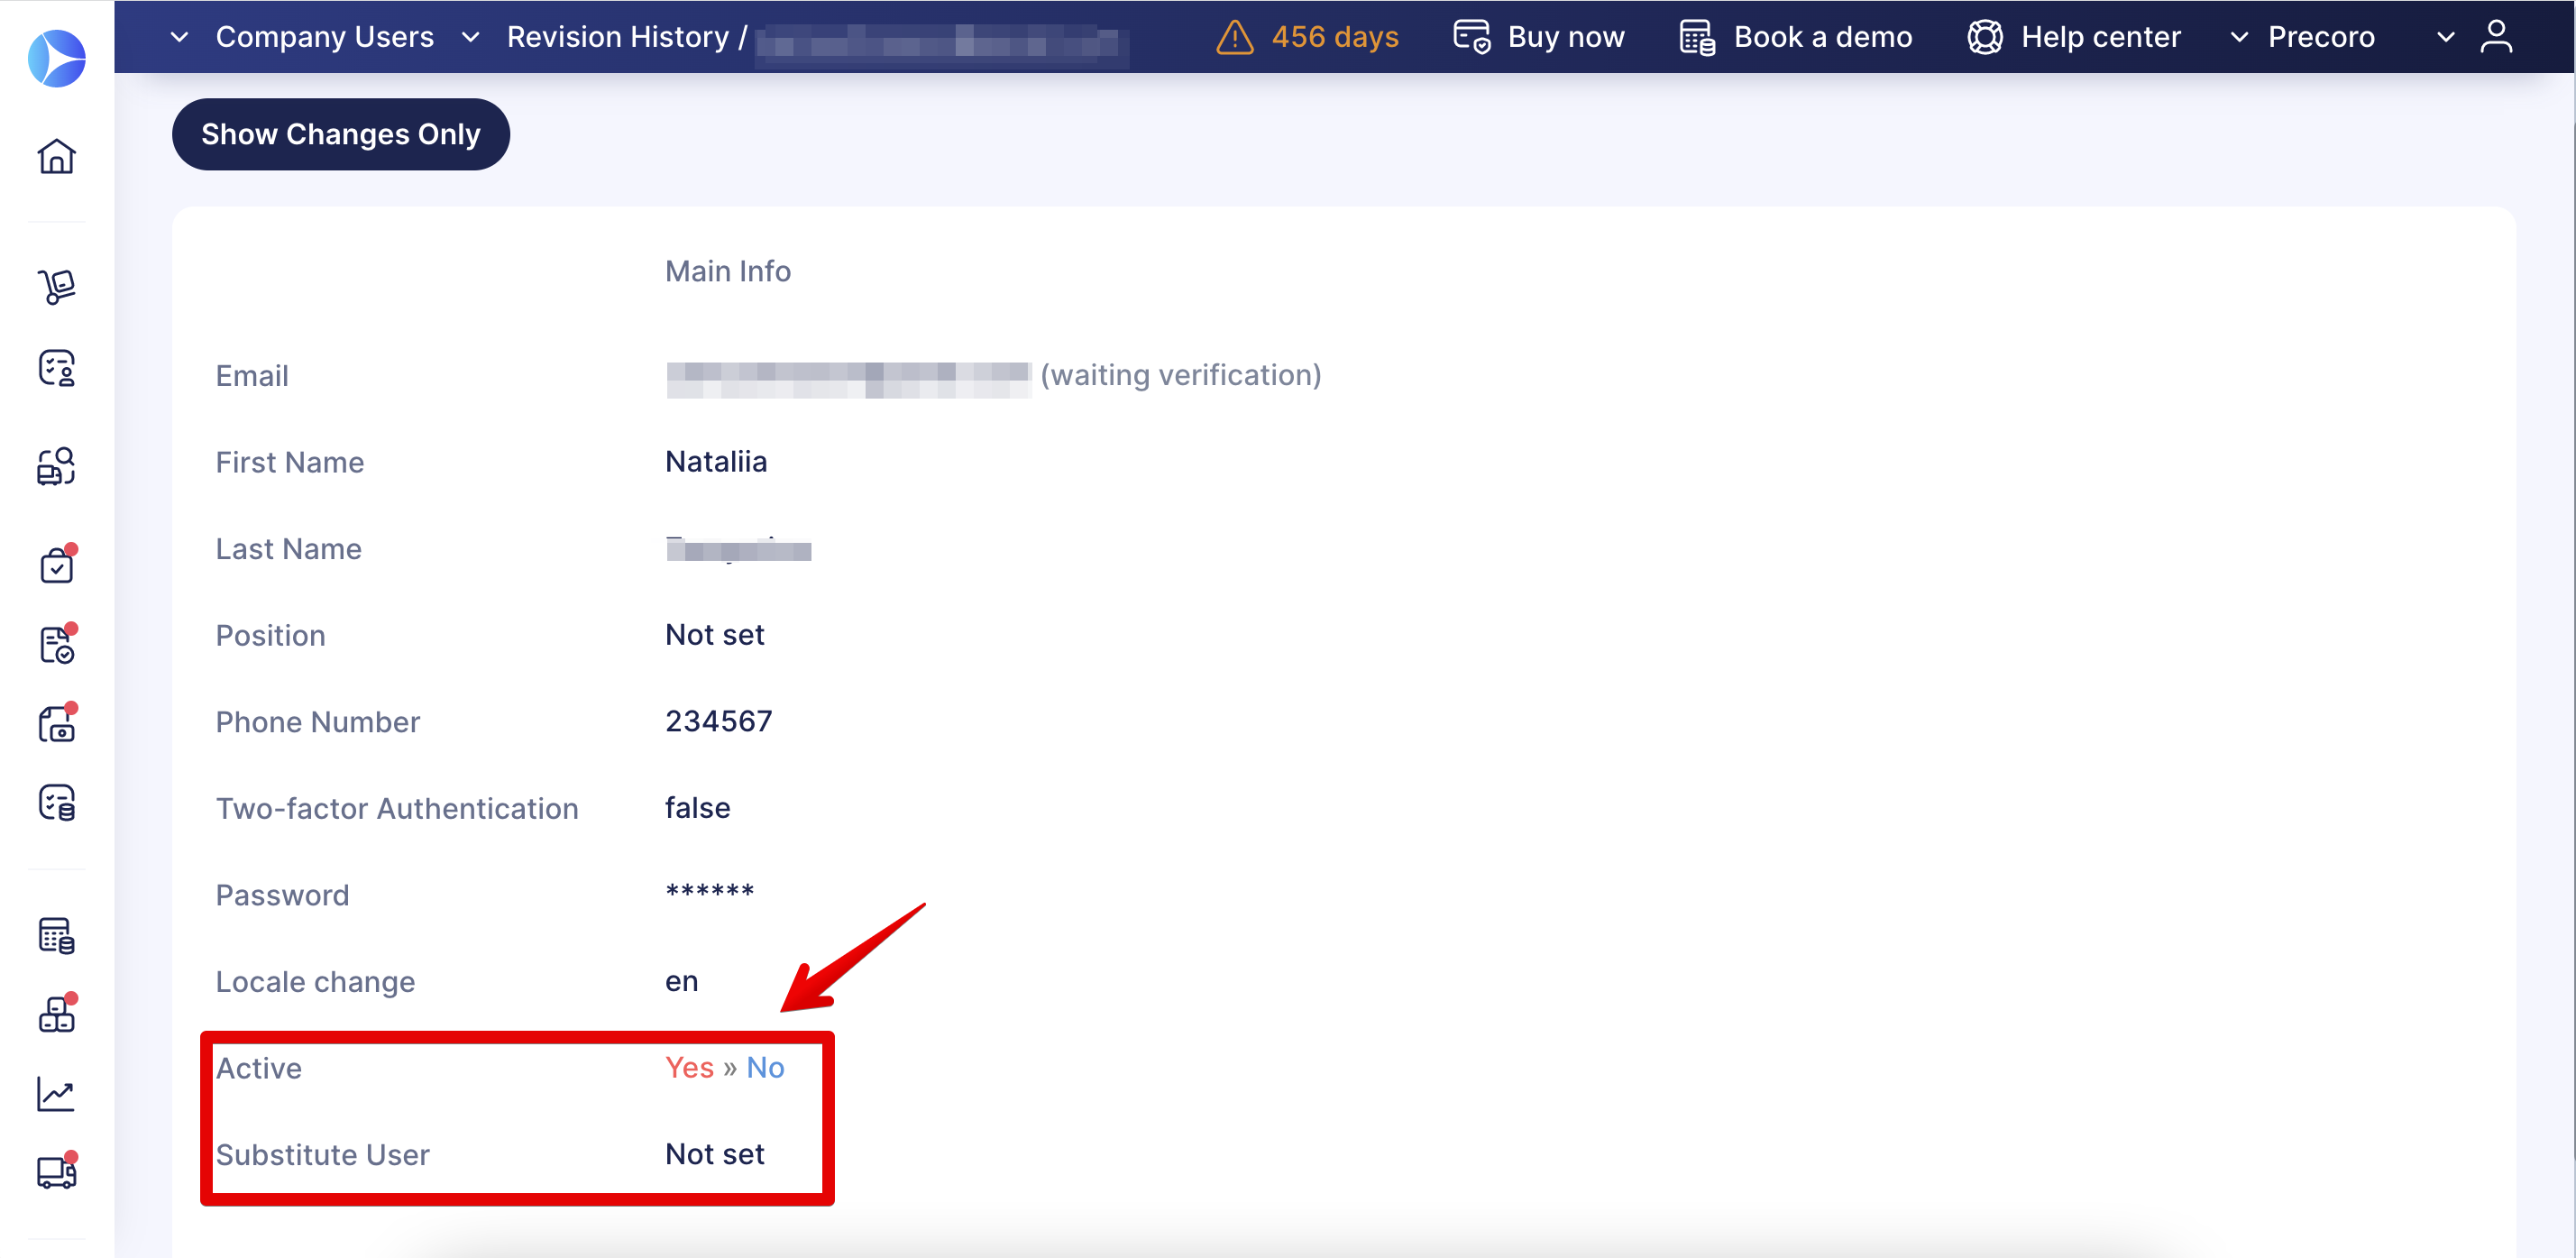Click the Email field label
The image size is (2576, 1258).
pos(252,376)
